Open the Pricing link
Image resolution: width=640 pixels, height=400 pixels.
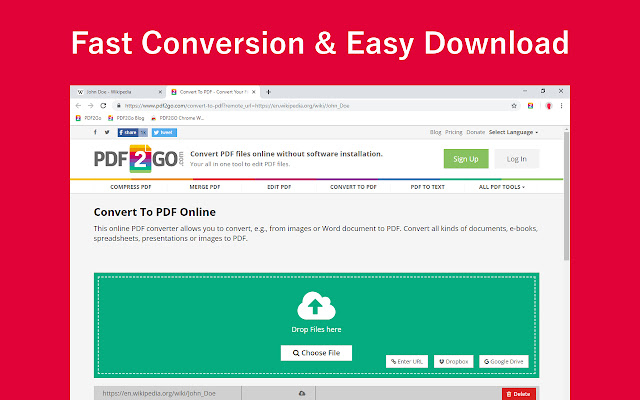coord(453,132)
